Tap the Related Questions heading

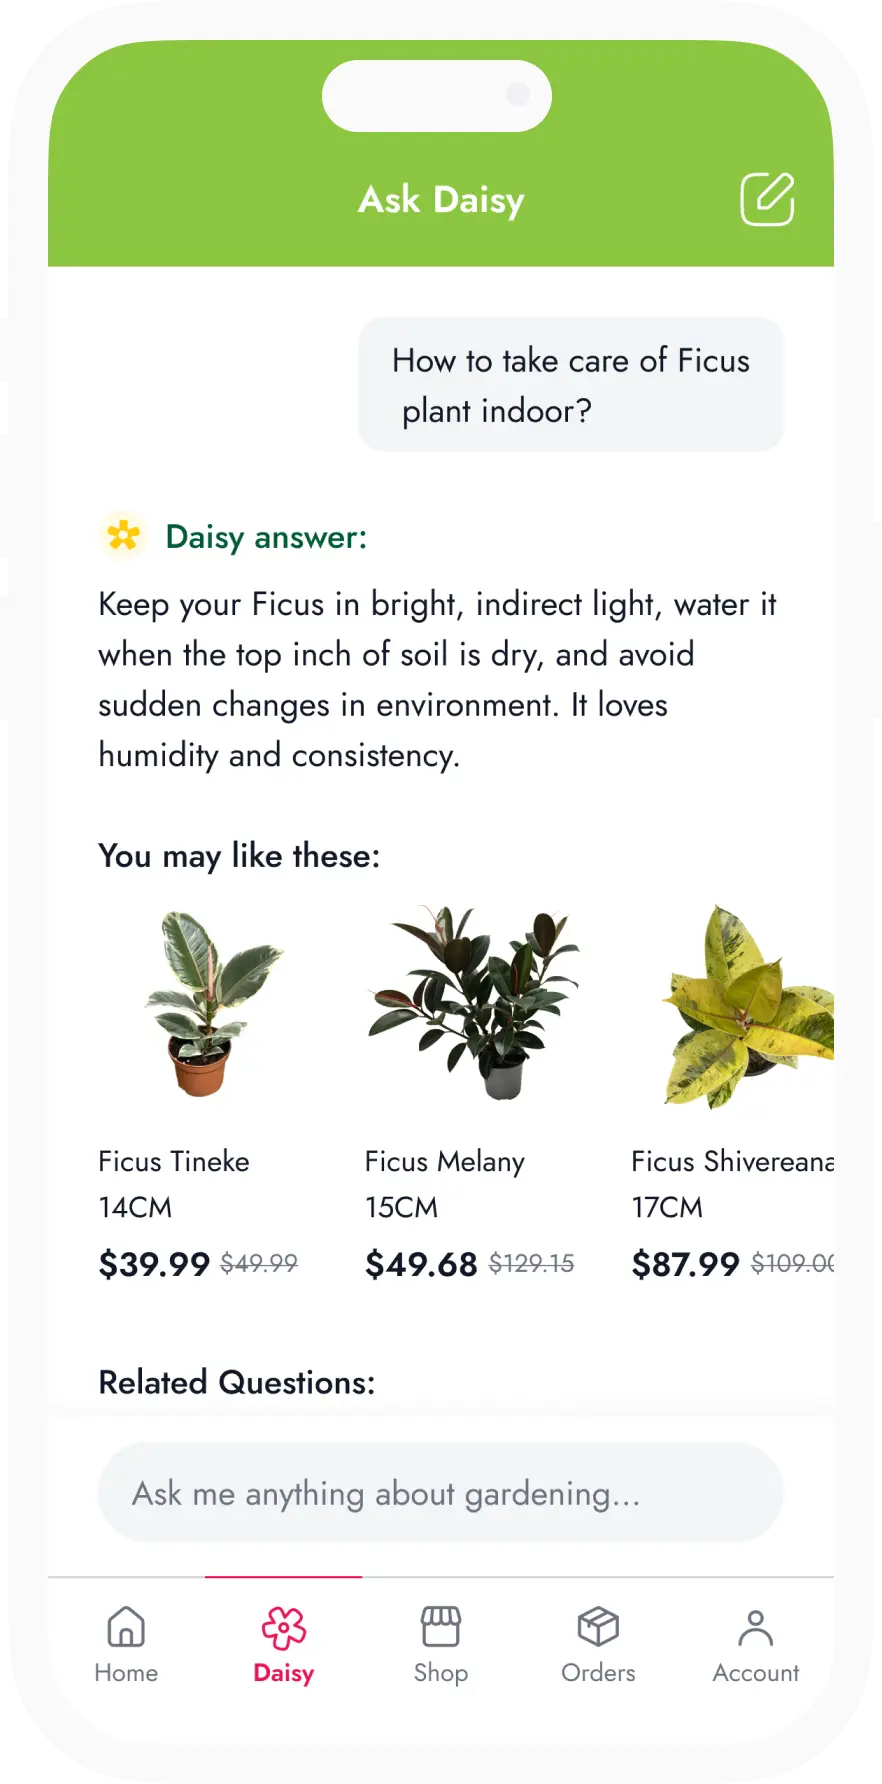237,1382
